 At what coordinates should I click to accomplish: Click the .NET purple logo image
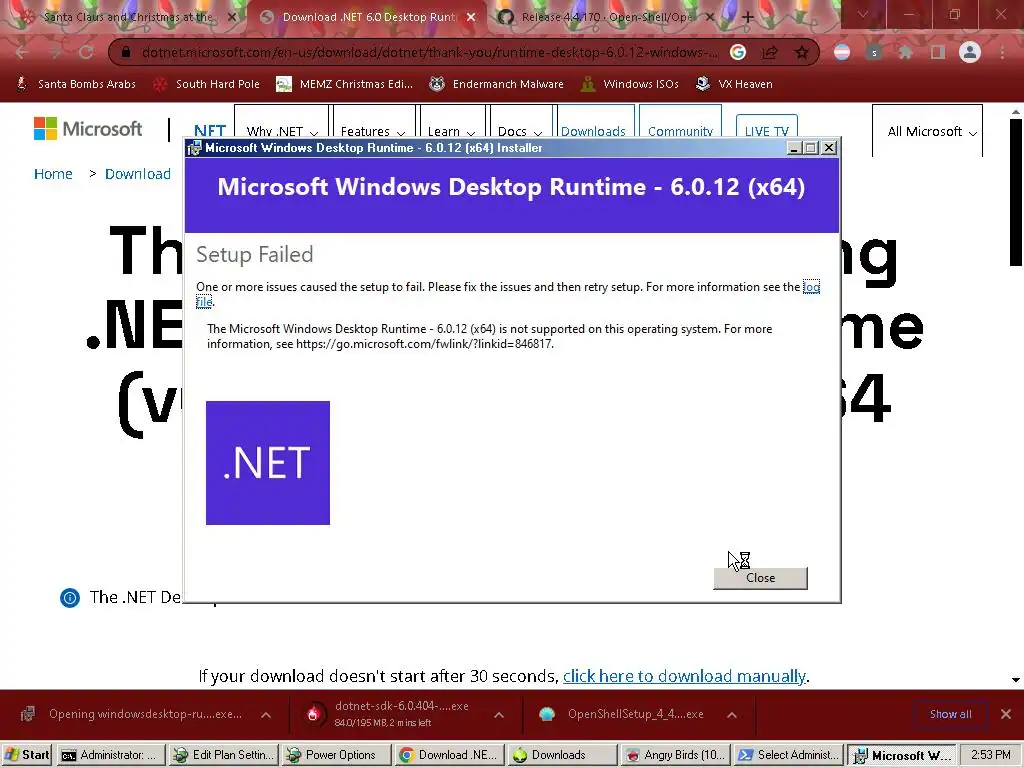pos(268,463)
